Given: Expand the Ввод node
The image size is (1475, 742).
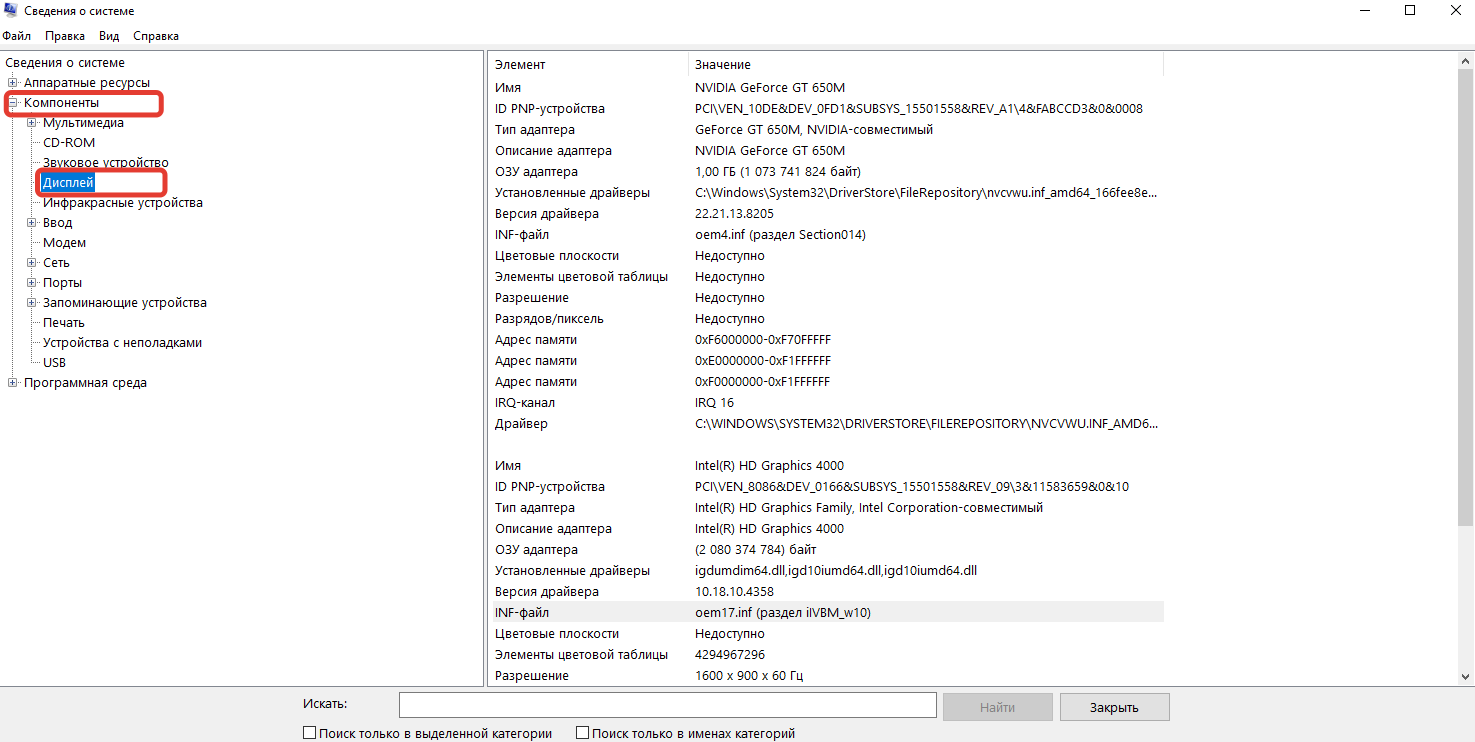Looking at the screenshot, I should (x=32, y=223).
